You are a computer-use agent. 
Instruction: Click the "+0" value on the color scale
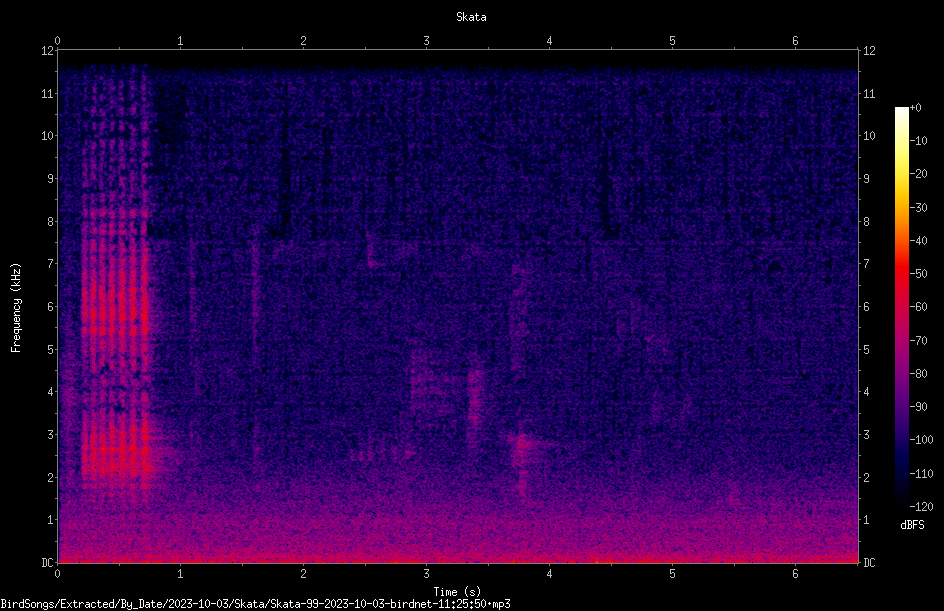click(916, 108)
